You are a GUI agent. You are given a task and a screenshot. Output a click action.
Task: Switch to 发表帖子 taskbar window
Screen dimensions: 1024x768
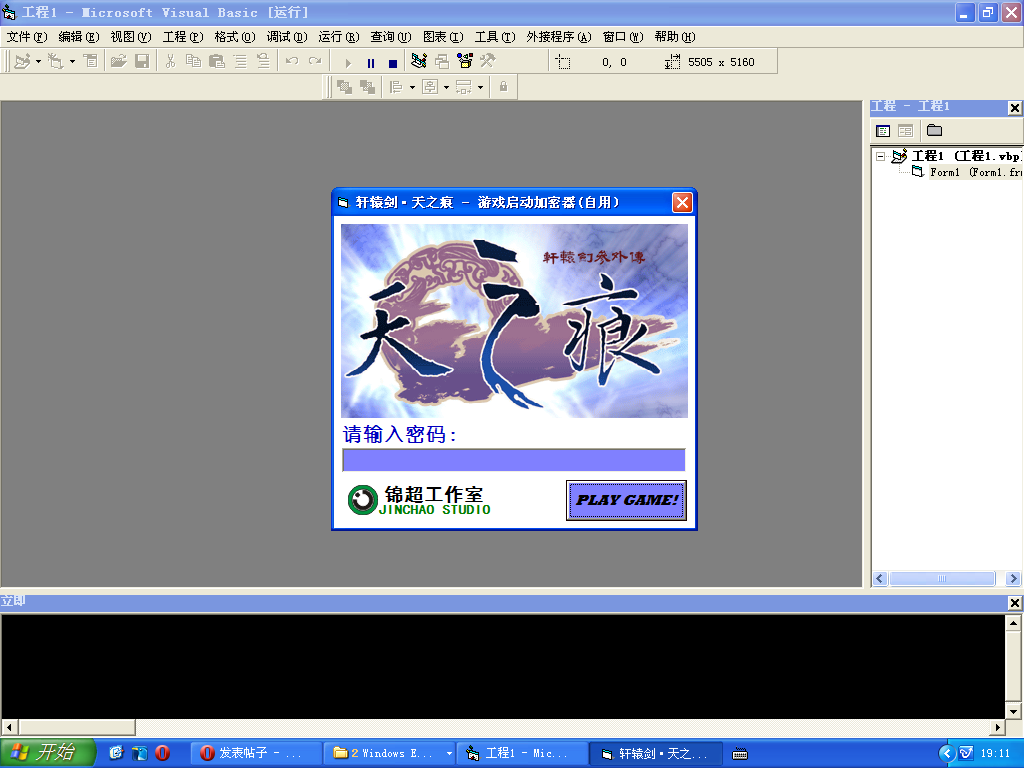click(x=256, y=754)
